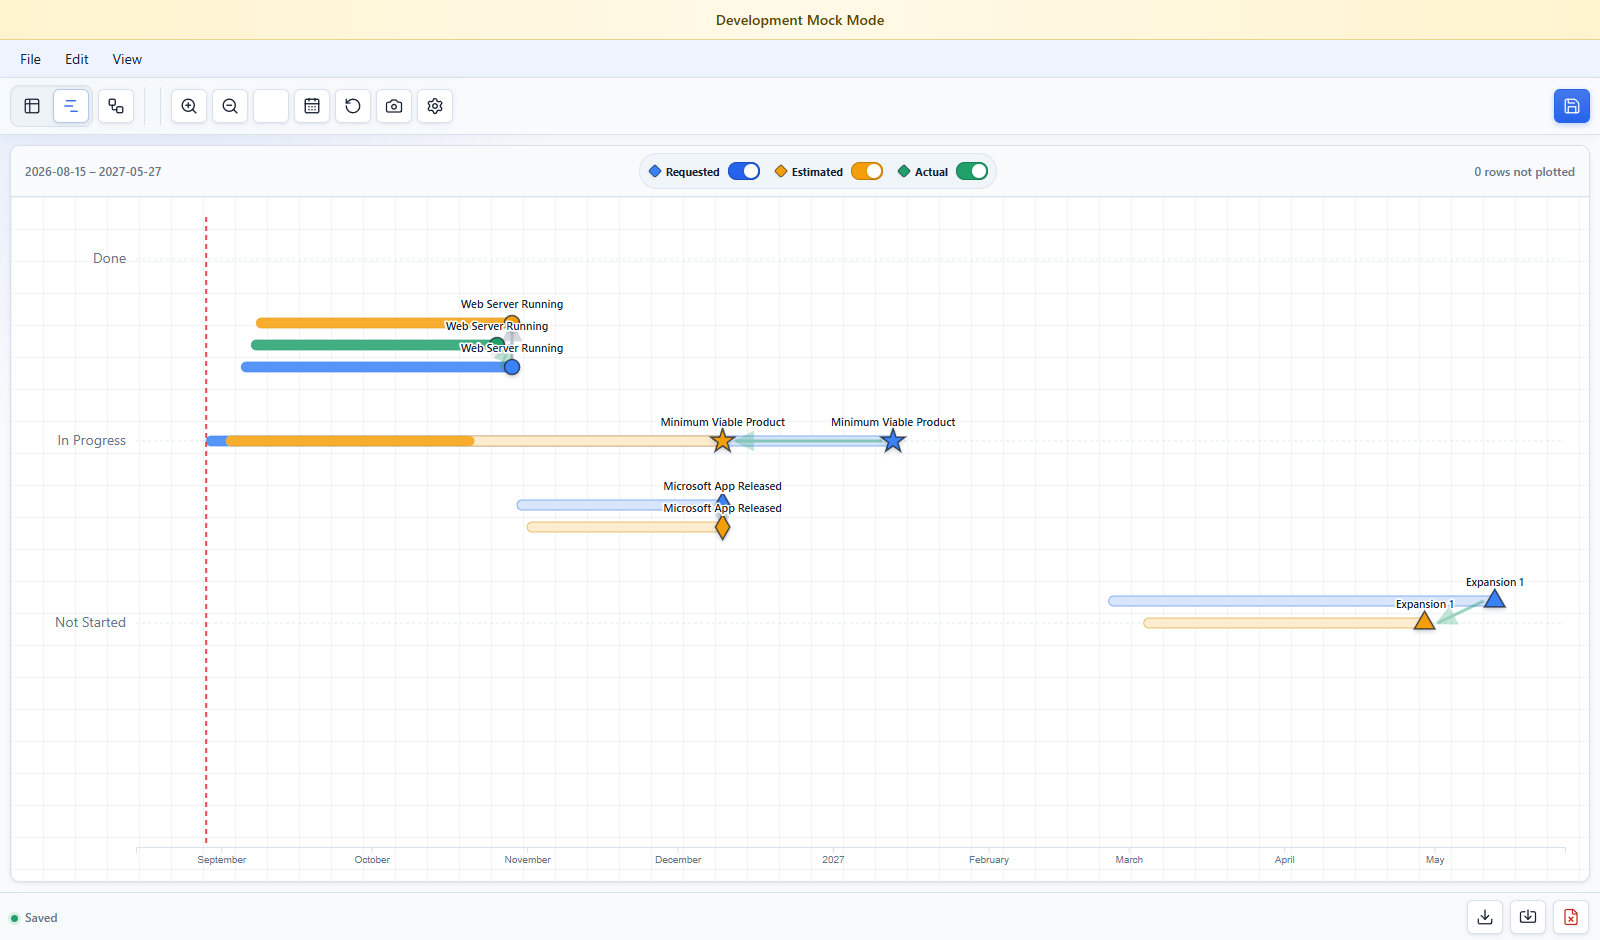Reset the timeline view with the undo arrow
This screenshot has width=1600, height=940.
(x=353, y=106)
